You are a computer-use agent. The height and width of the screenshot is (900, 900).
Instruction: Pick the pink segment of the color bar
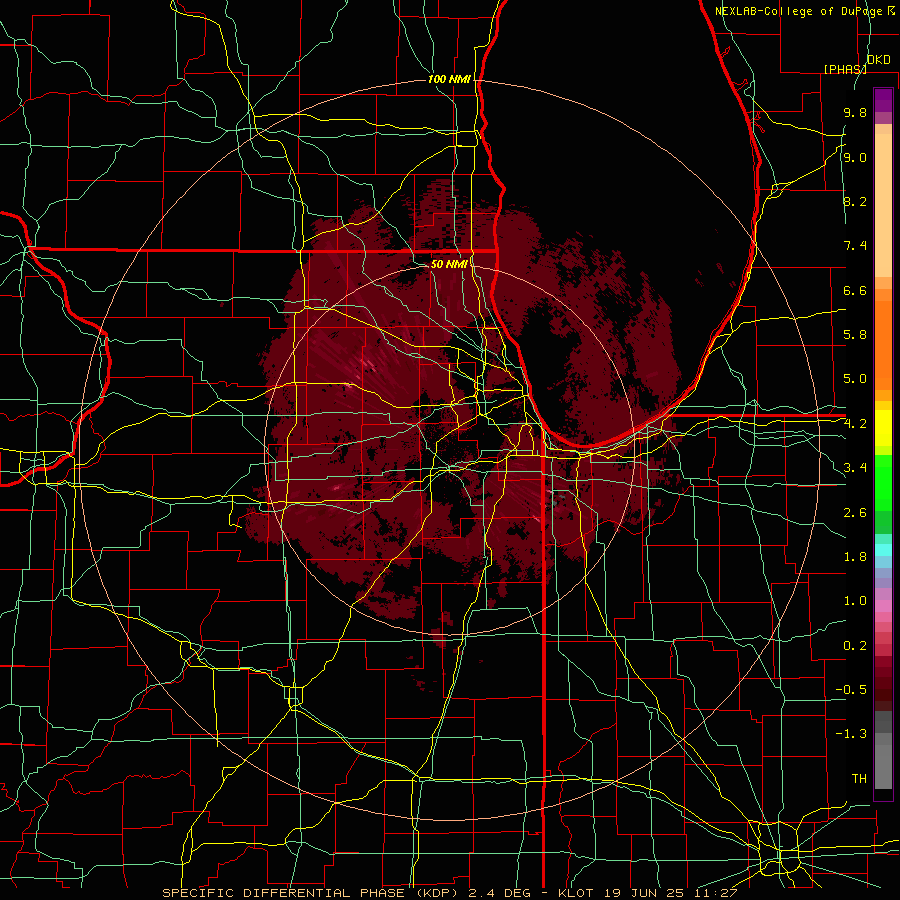[x=883, y=606]
